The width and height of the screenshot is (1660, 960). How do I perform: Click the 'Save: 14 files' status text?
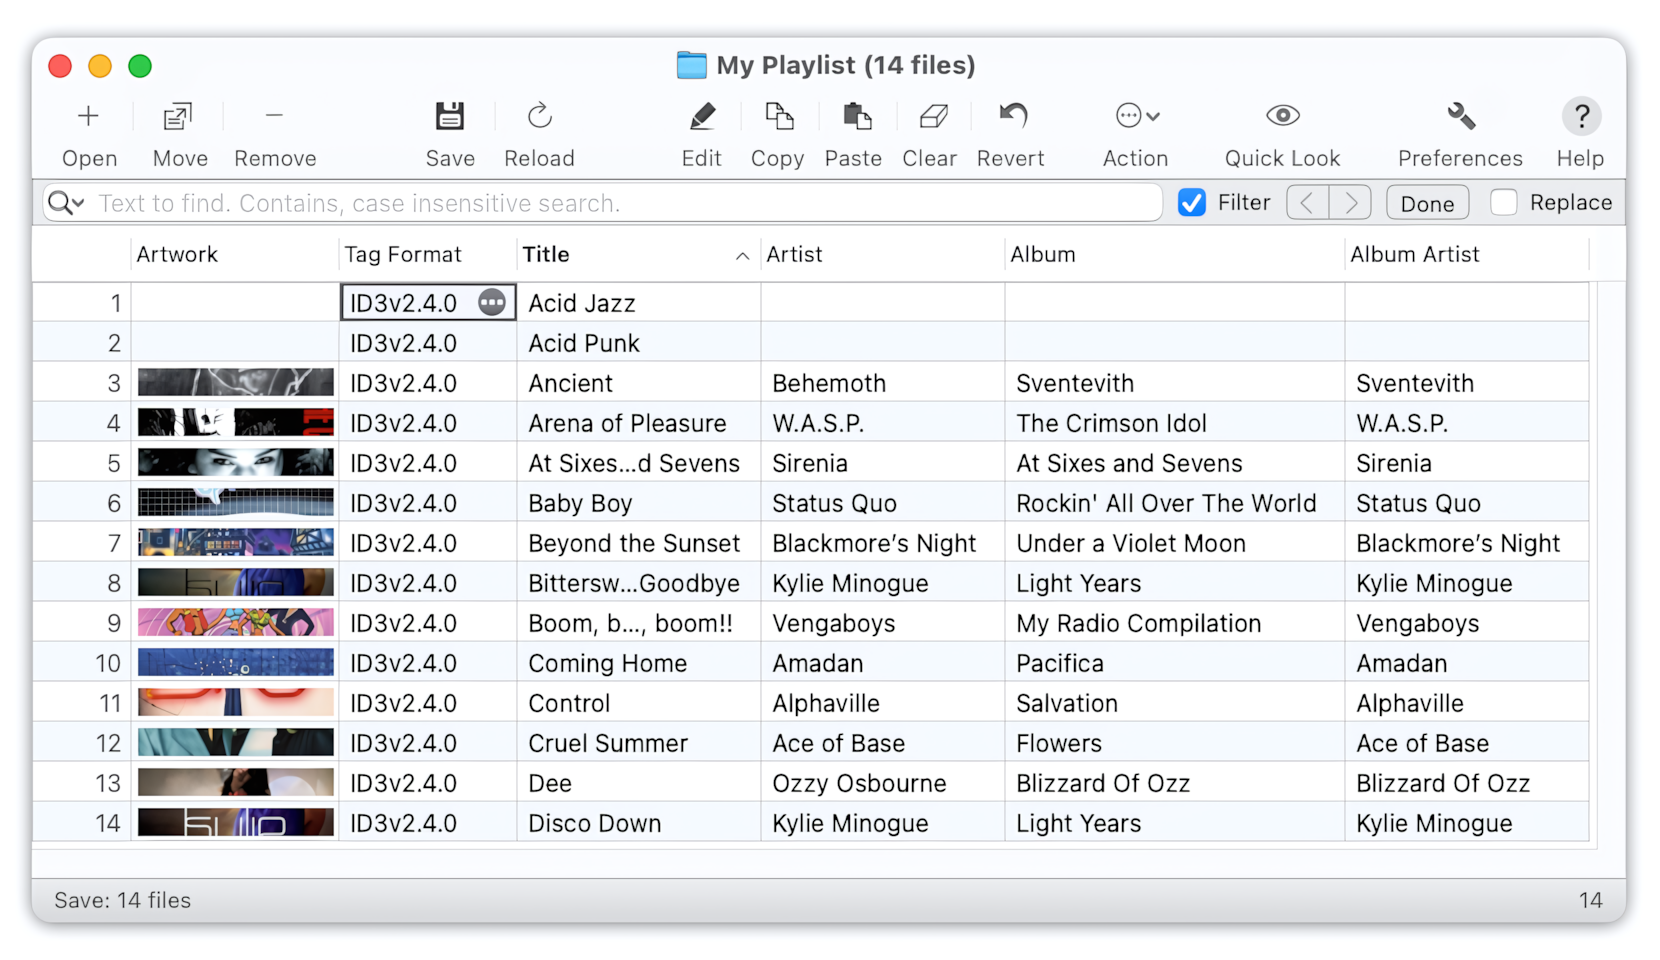tap(122, 900)
